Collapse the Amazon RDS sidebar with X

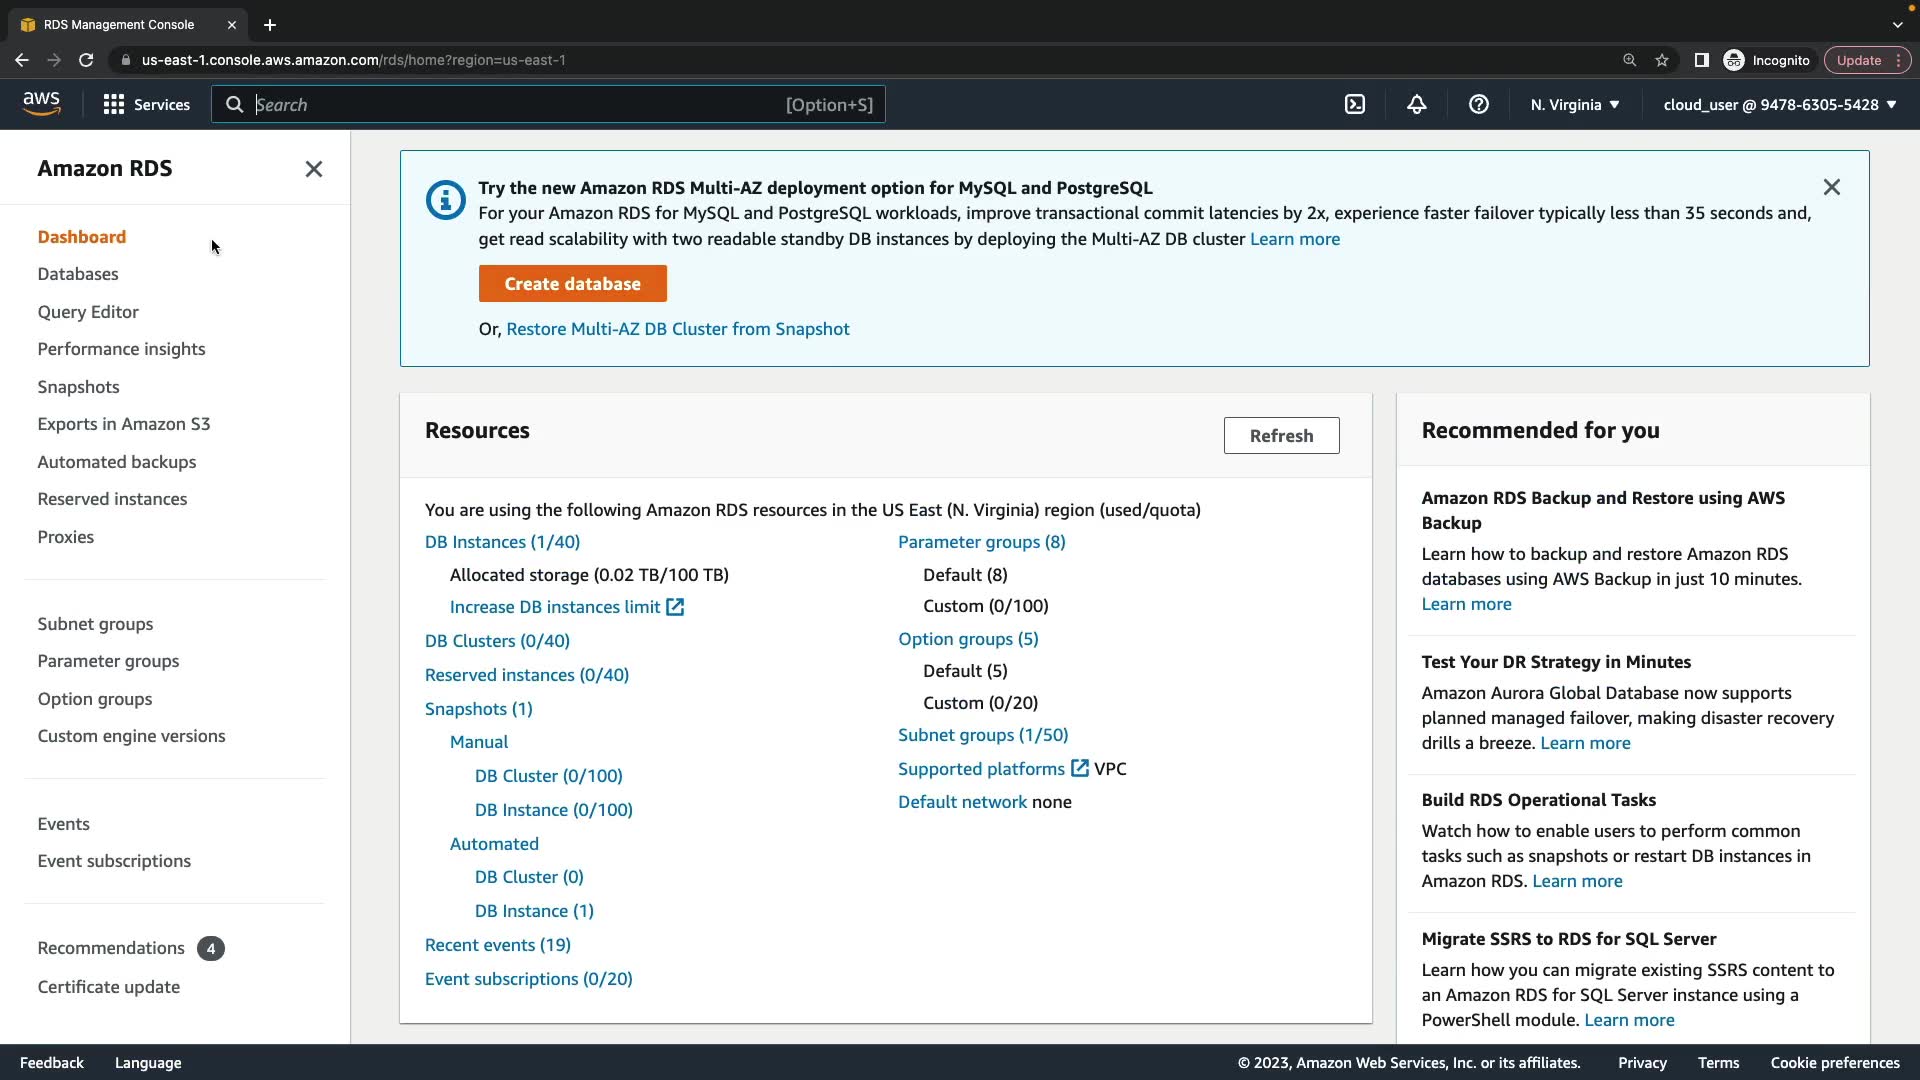pos(313,169)
